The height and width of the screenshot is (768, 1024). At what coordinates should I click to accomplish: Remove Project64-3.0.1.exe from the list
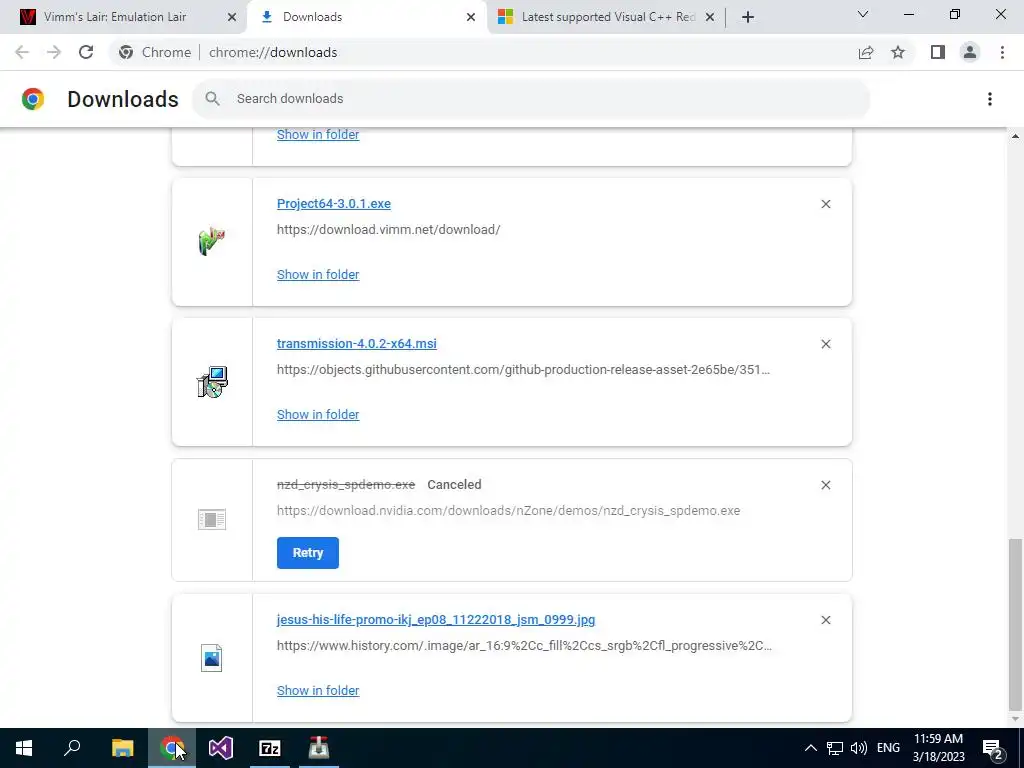(x=825, y=204)
